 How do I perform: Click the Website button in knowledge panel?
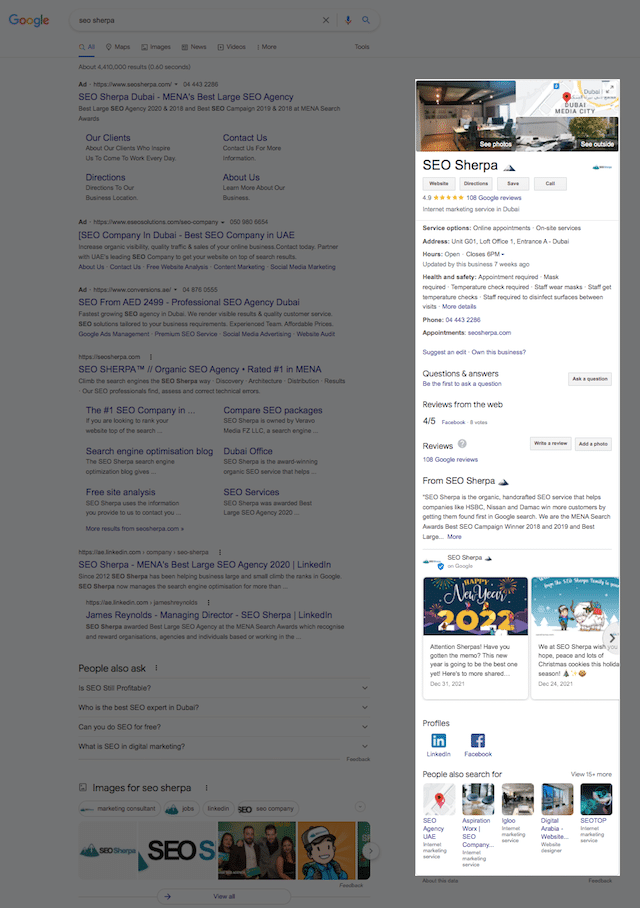click(438, 184)
